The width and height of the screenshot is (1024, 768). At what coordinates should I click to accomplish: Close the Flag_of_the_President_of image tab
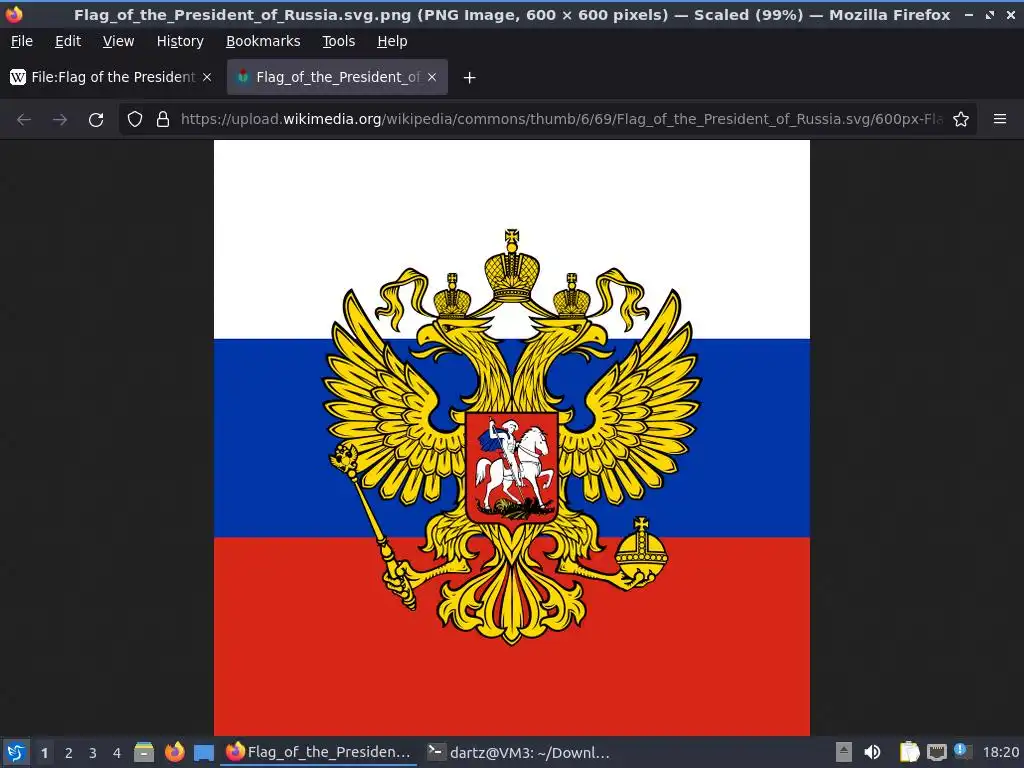click(x=432, y=77)
